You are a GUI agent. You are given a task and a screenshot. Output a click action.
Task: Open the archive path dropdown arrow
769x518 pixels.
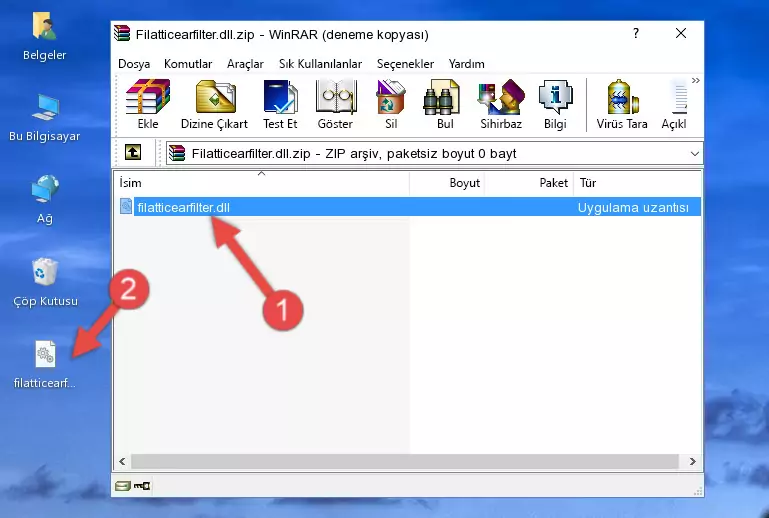point(694,154)
